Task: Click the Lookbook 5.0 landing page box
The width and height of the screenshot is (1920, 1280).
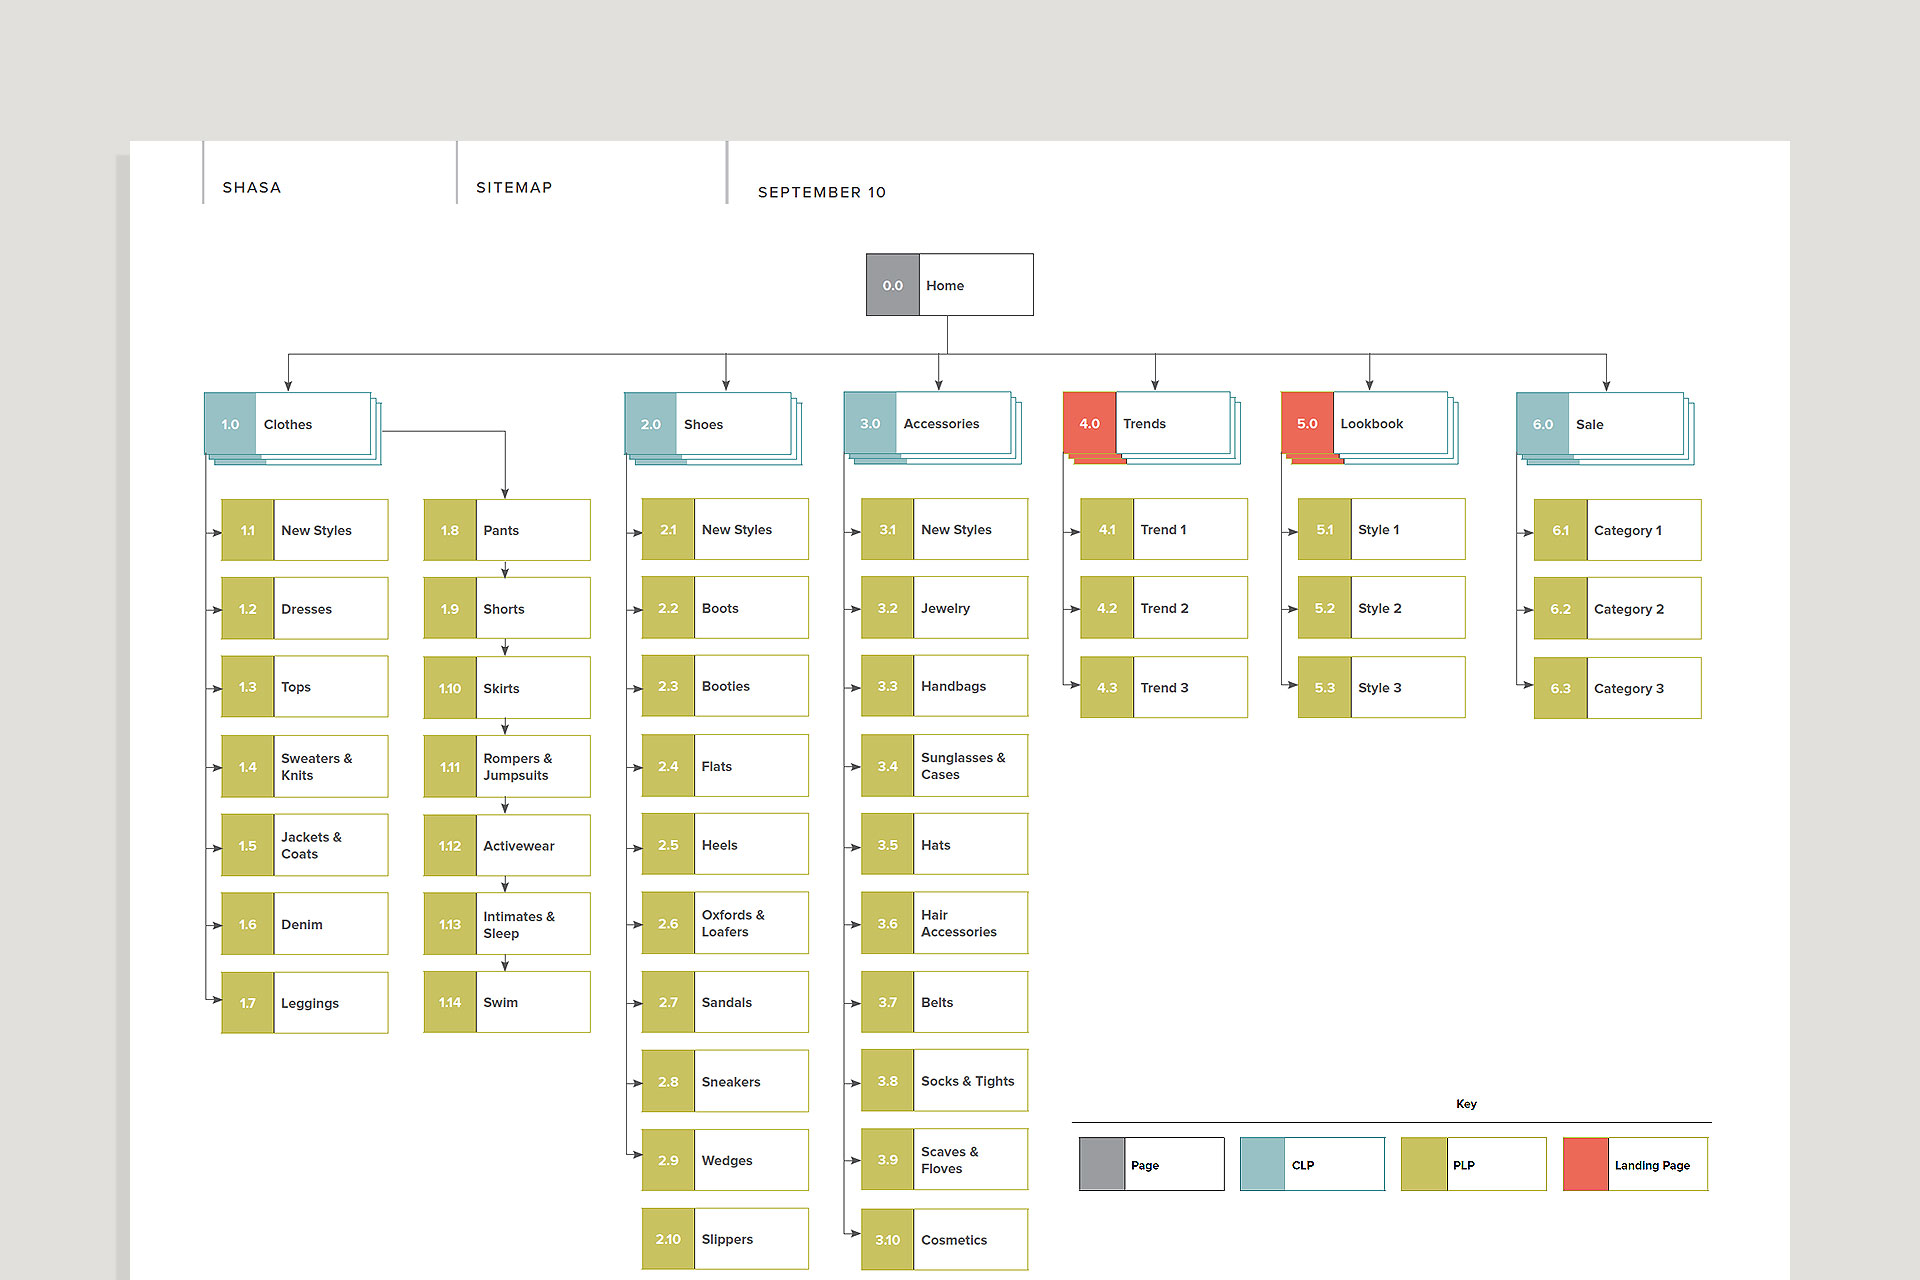Action: [x=1364, y=424]
